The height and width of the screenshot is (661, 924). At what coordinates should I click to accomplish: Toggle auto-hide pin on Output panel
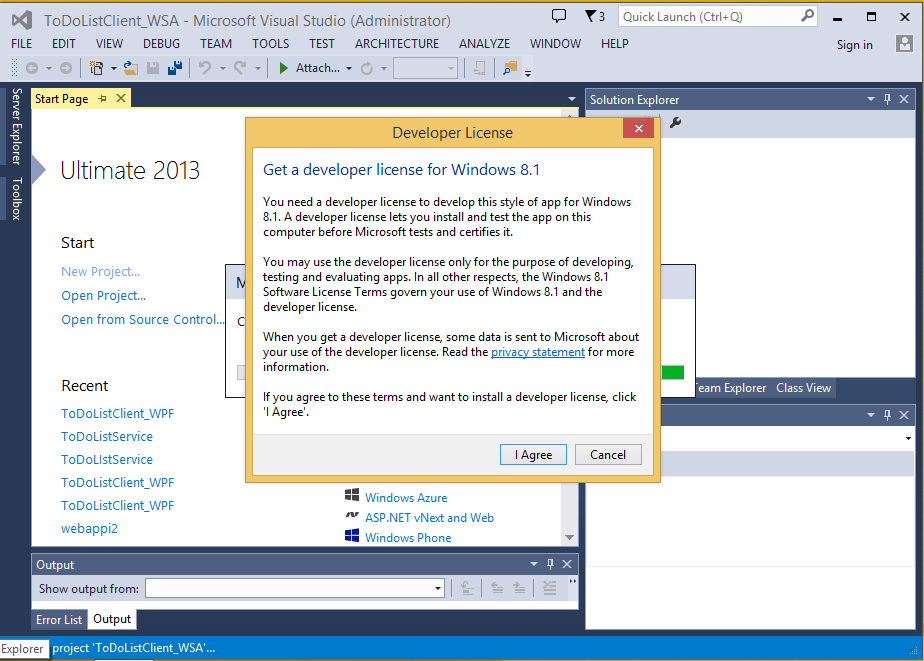(550, 564)
